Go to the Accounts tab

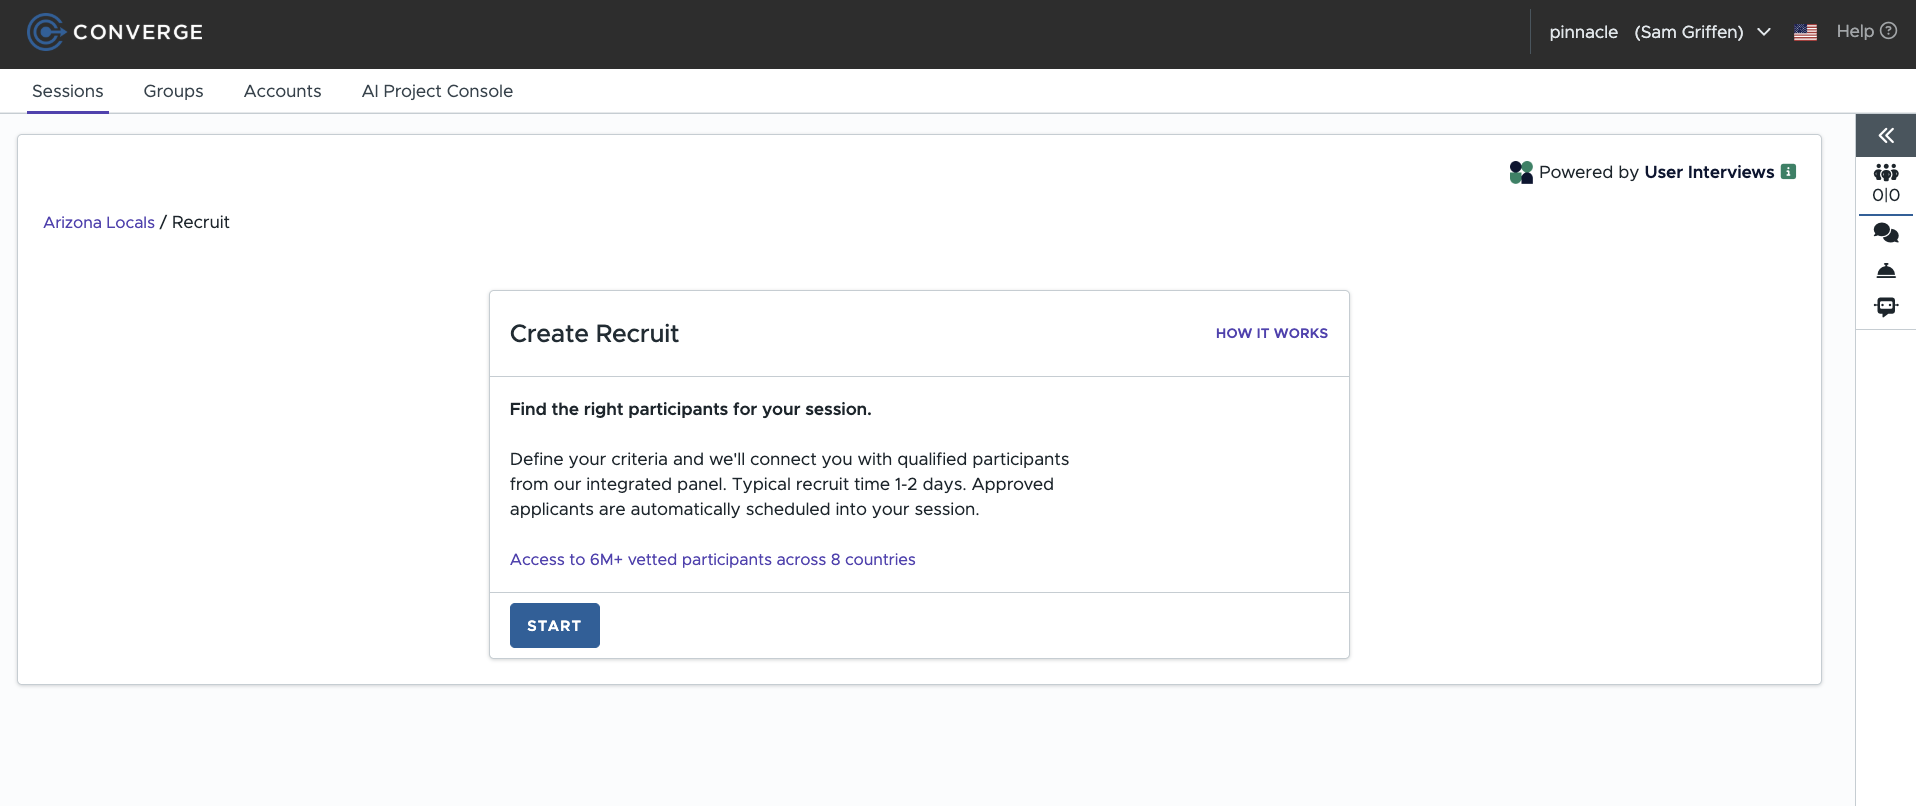(x=283, y=91)
